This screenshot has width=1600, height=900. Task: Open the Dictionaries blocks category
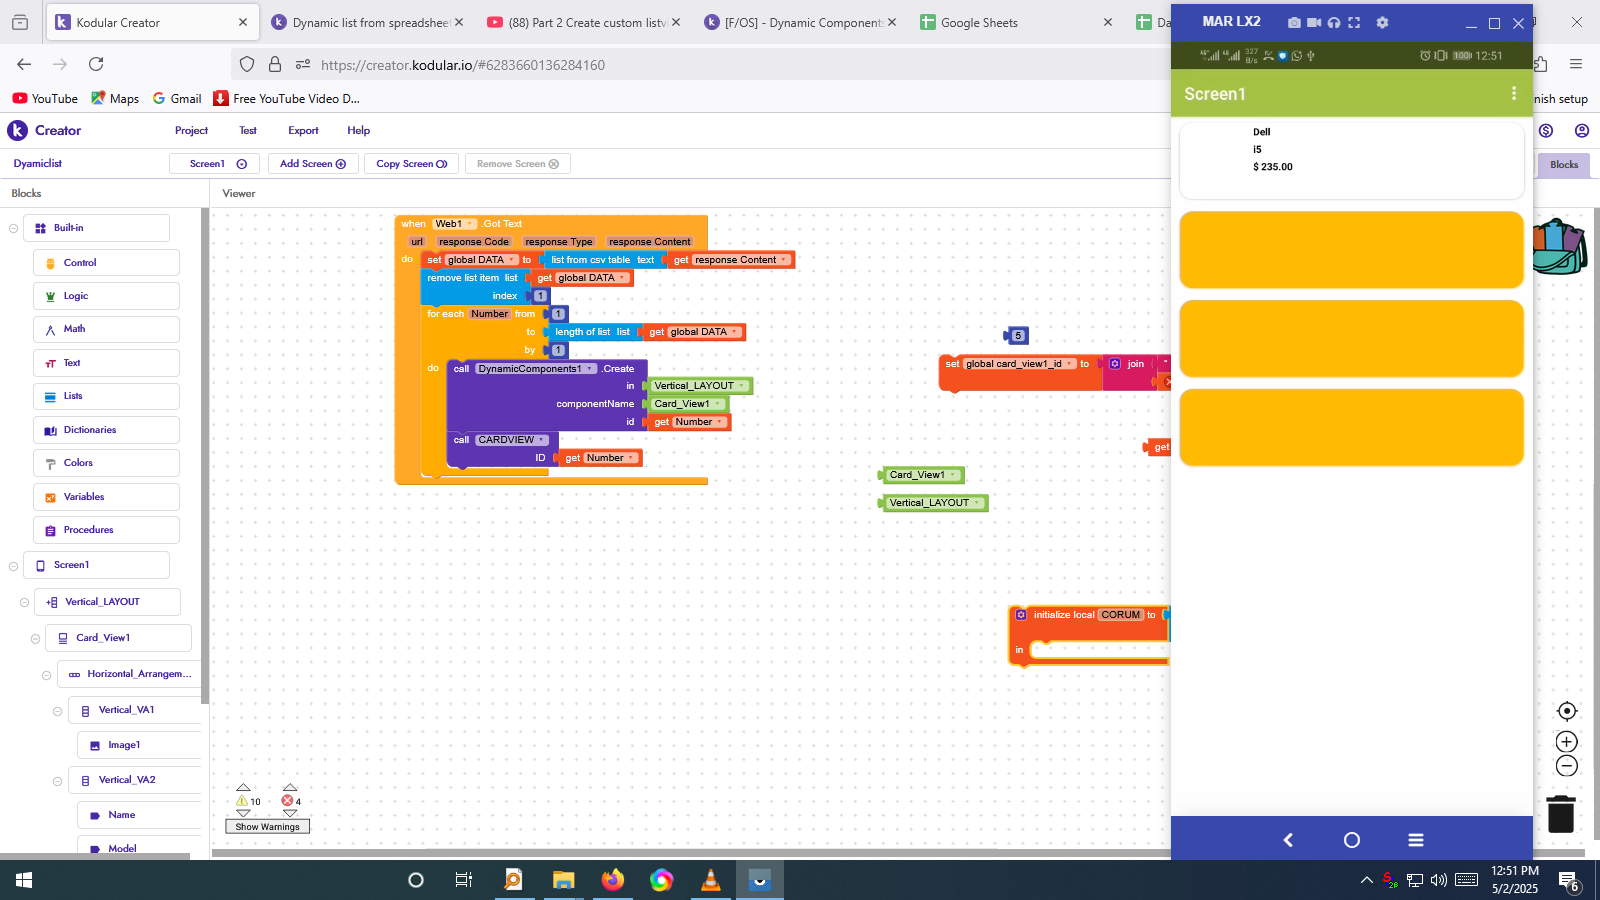[x=106, y=430]
